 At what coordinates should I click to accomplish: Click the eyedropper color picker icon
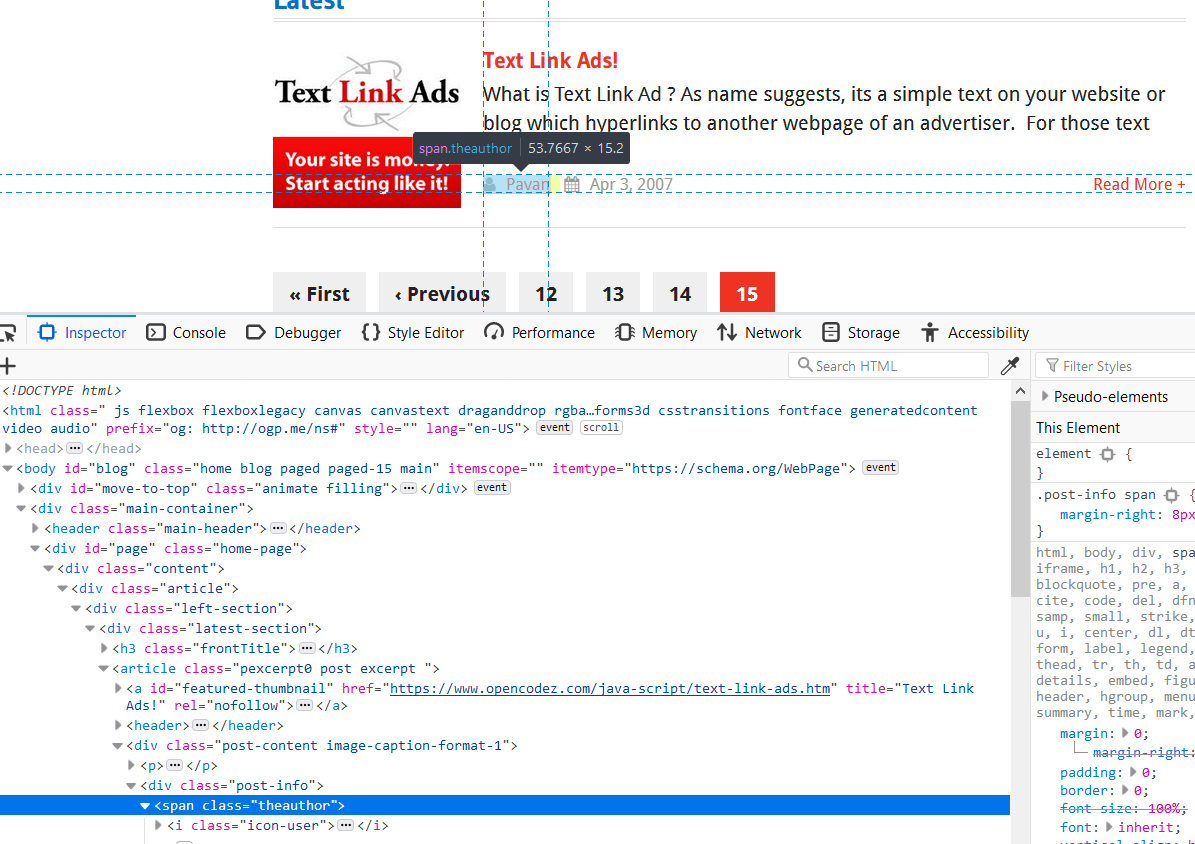[x=1010, y=366]
